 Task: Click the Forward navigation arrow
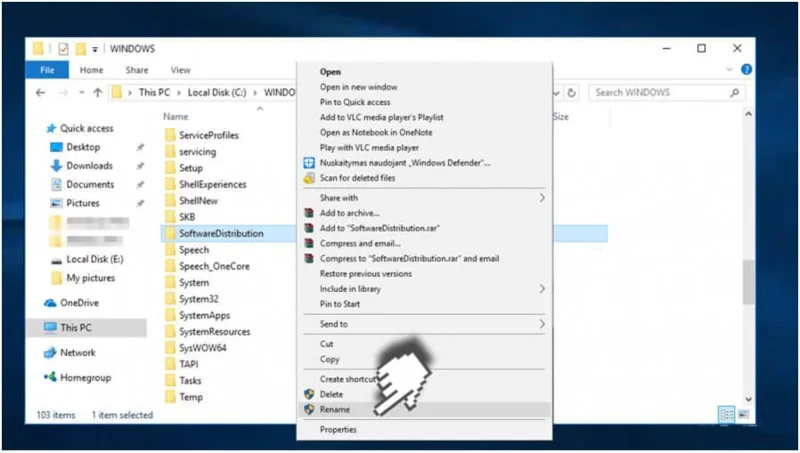point(63,92)
